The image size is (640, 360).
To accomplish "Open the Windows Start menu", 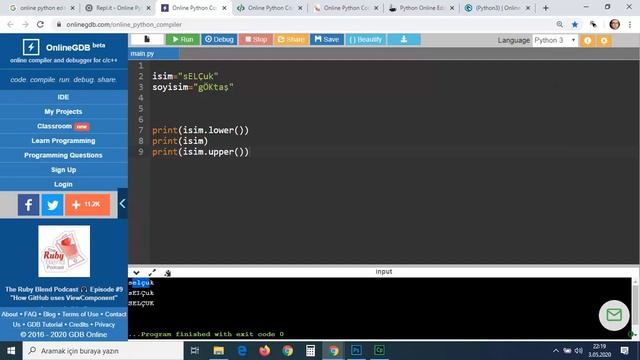I will 11,351.
